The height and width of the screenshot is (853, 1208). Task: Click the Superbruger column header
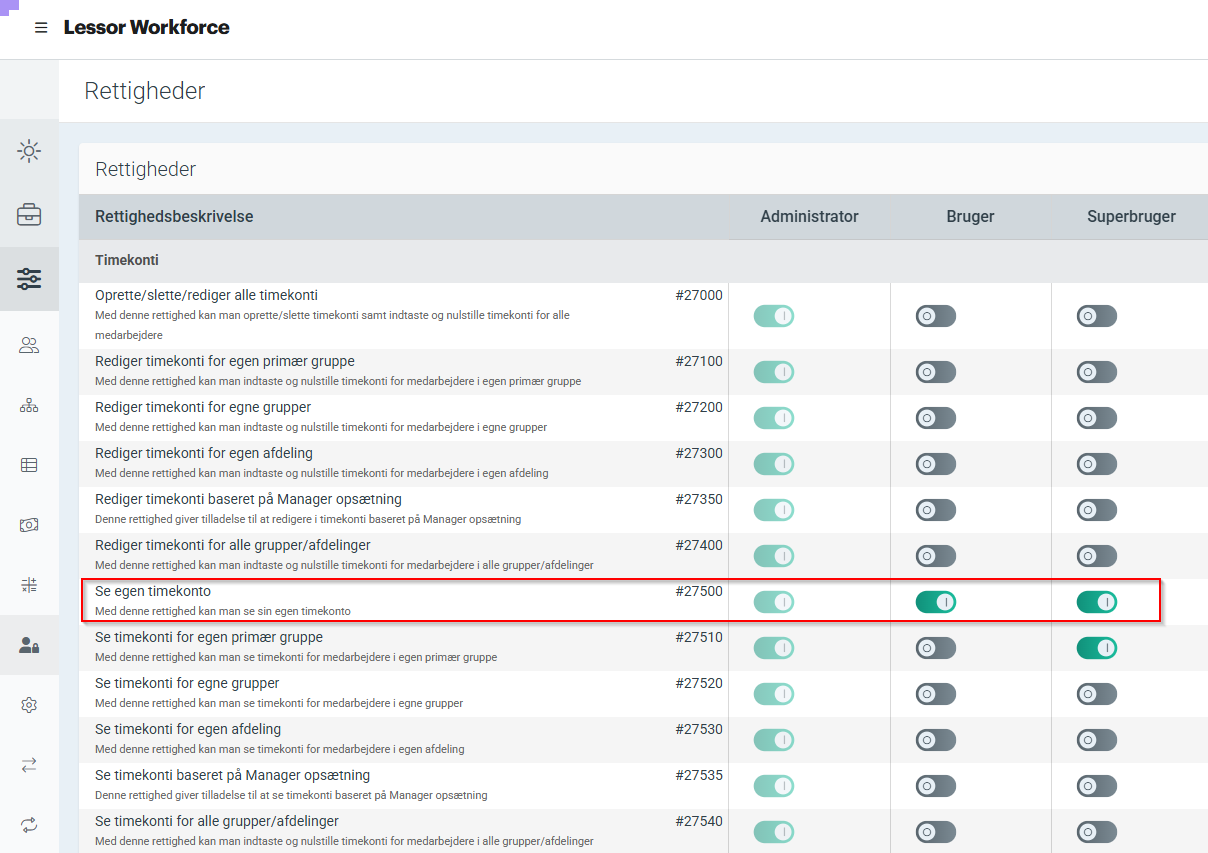(x=1131, y=217)
